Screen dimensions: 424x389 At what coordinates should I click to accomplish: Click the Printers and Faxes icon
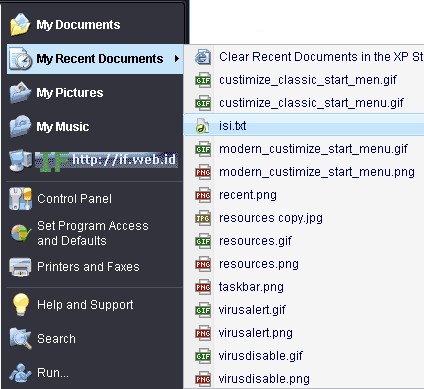click(20, 267)
